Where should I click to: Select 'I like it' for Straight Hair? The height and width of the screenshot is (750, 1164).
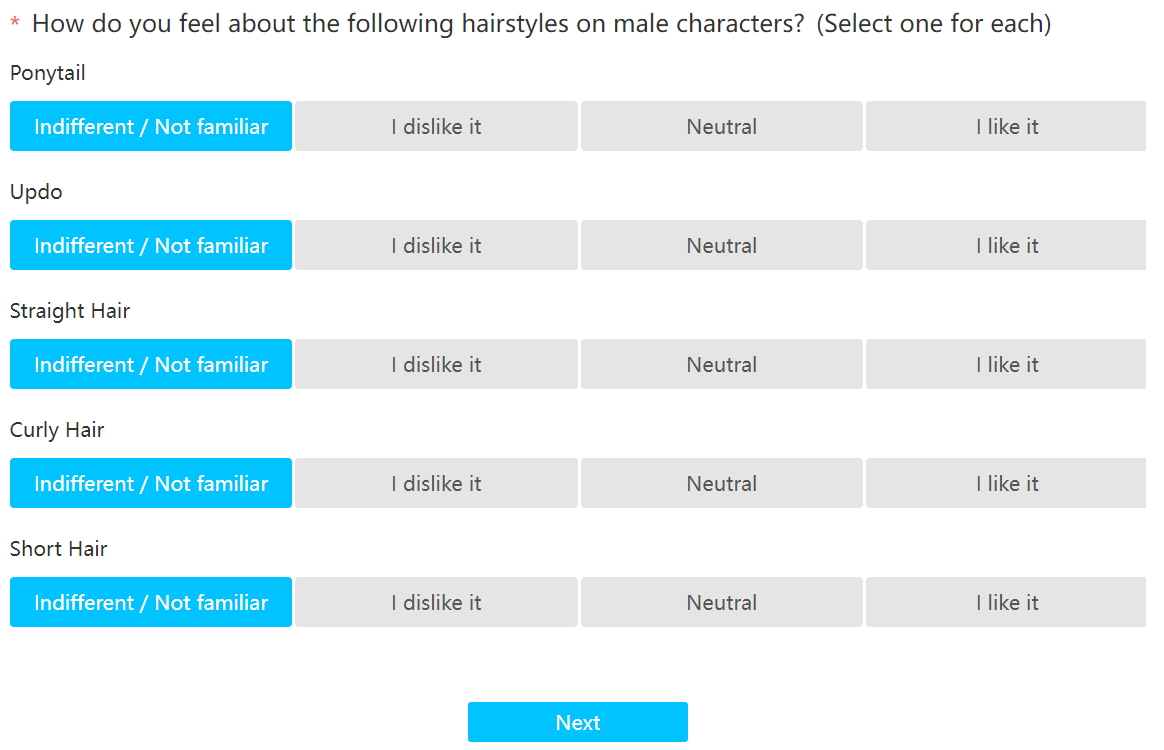(1006, 364)
